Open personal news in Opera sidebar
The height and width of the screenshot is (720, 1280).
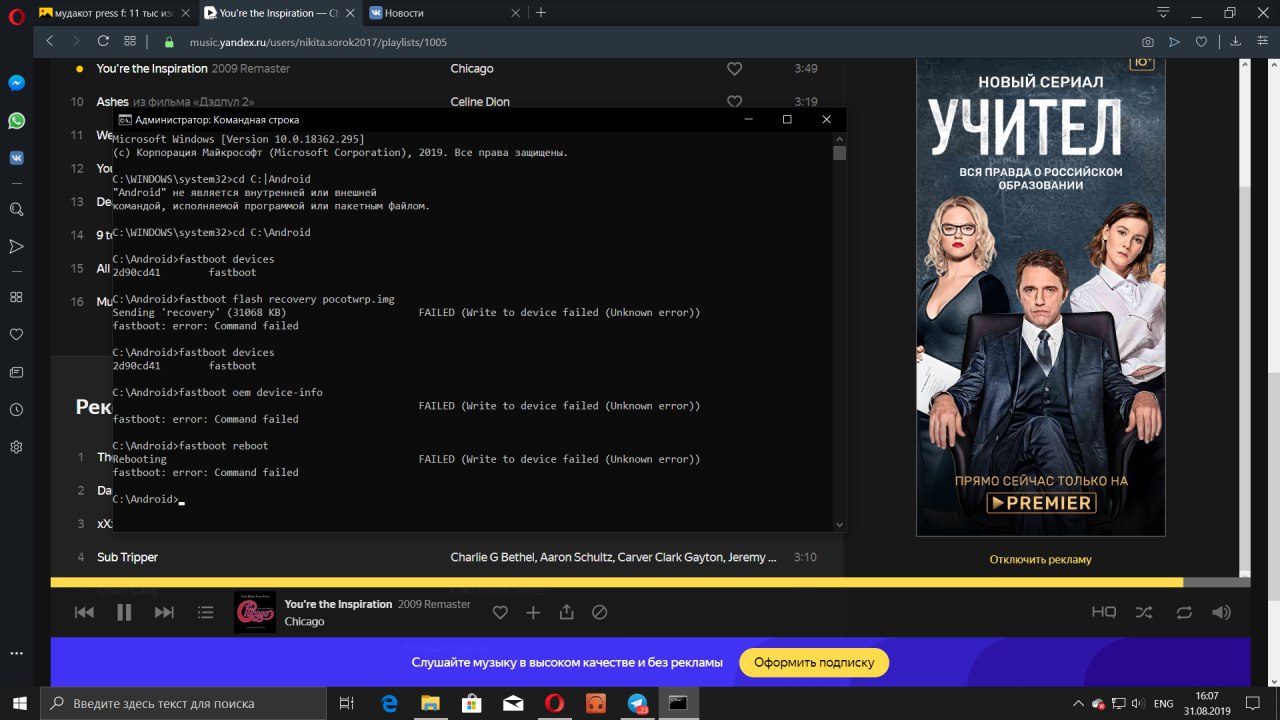(x=16, y=372)
